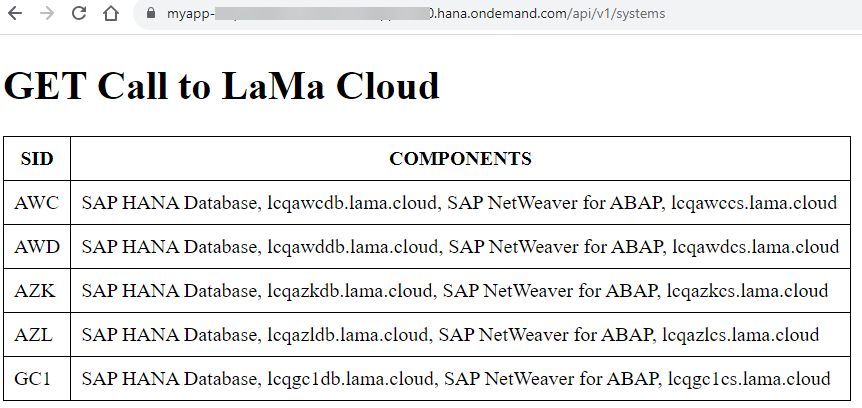Reload the page with the refresh icon
Screen dimensions: 862x408
click(x=79, y=13)
